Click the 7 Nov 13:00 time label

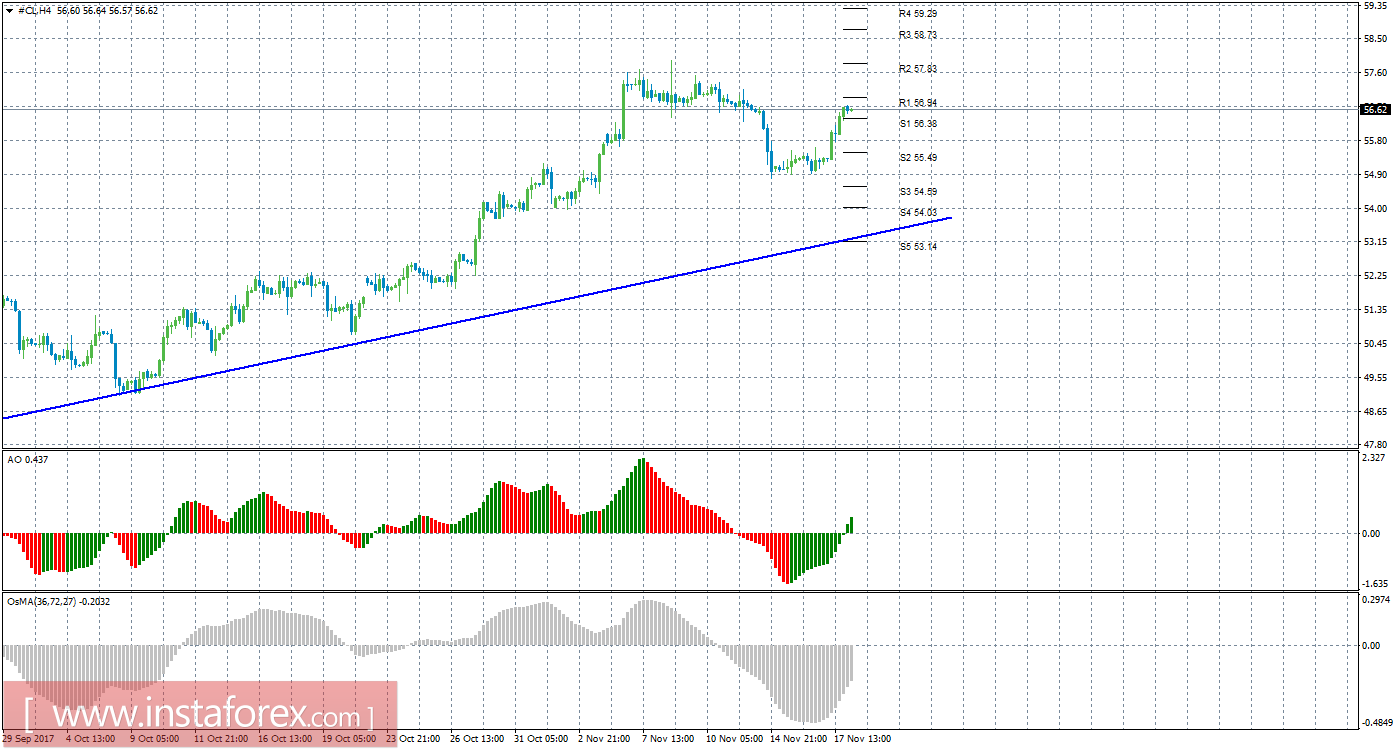(x=667, y=740)
